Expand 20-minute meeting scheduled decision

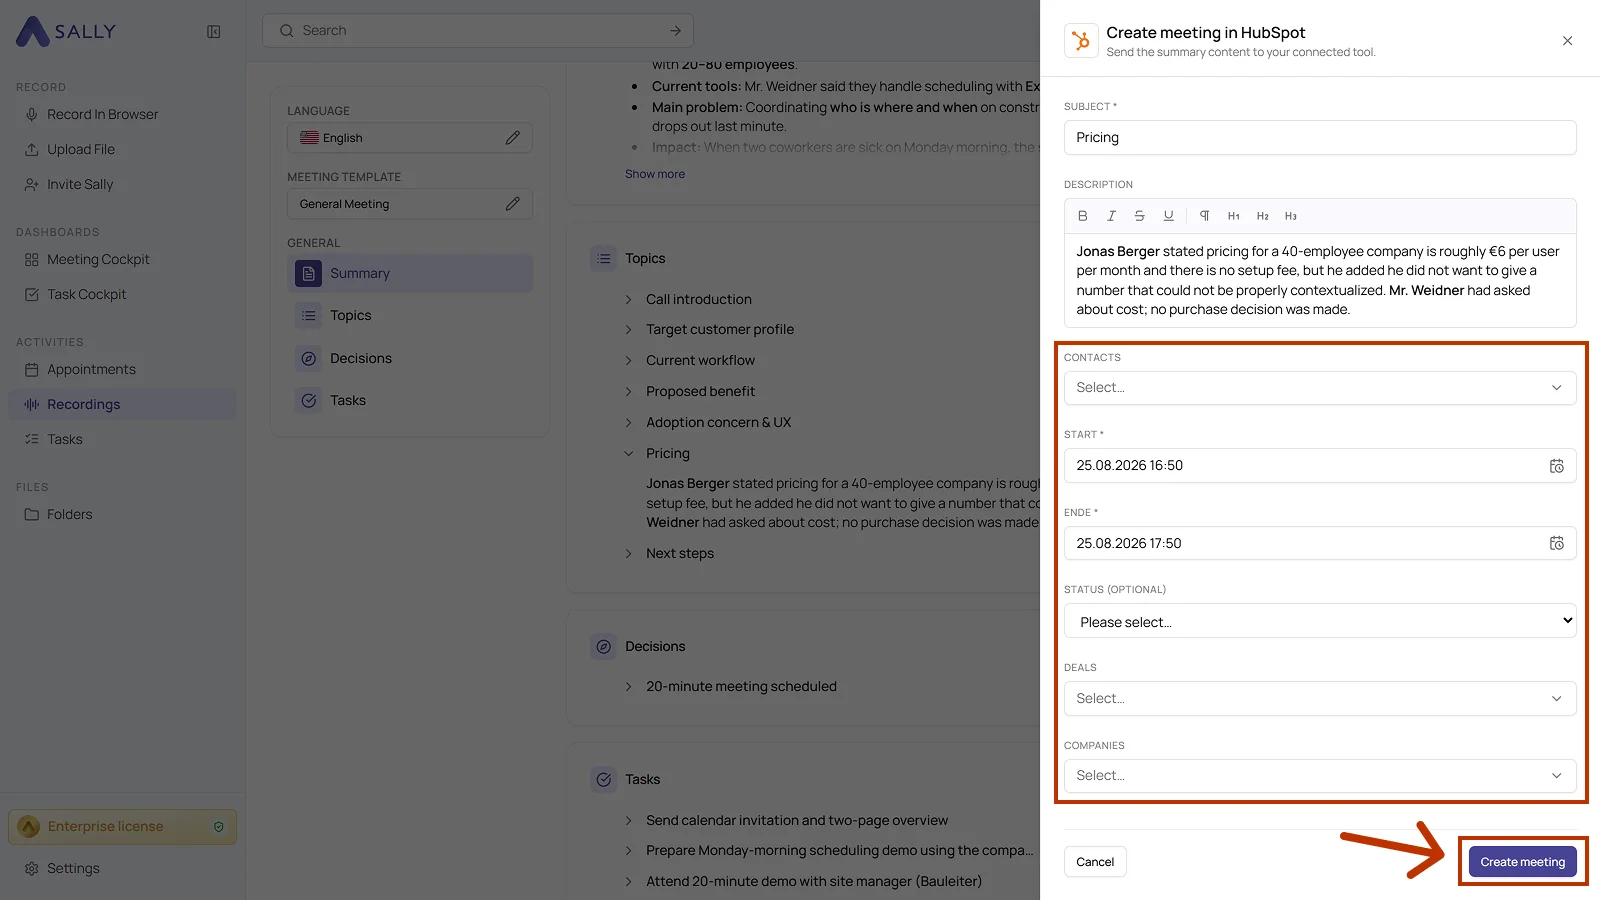click(628, 687)
